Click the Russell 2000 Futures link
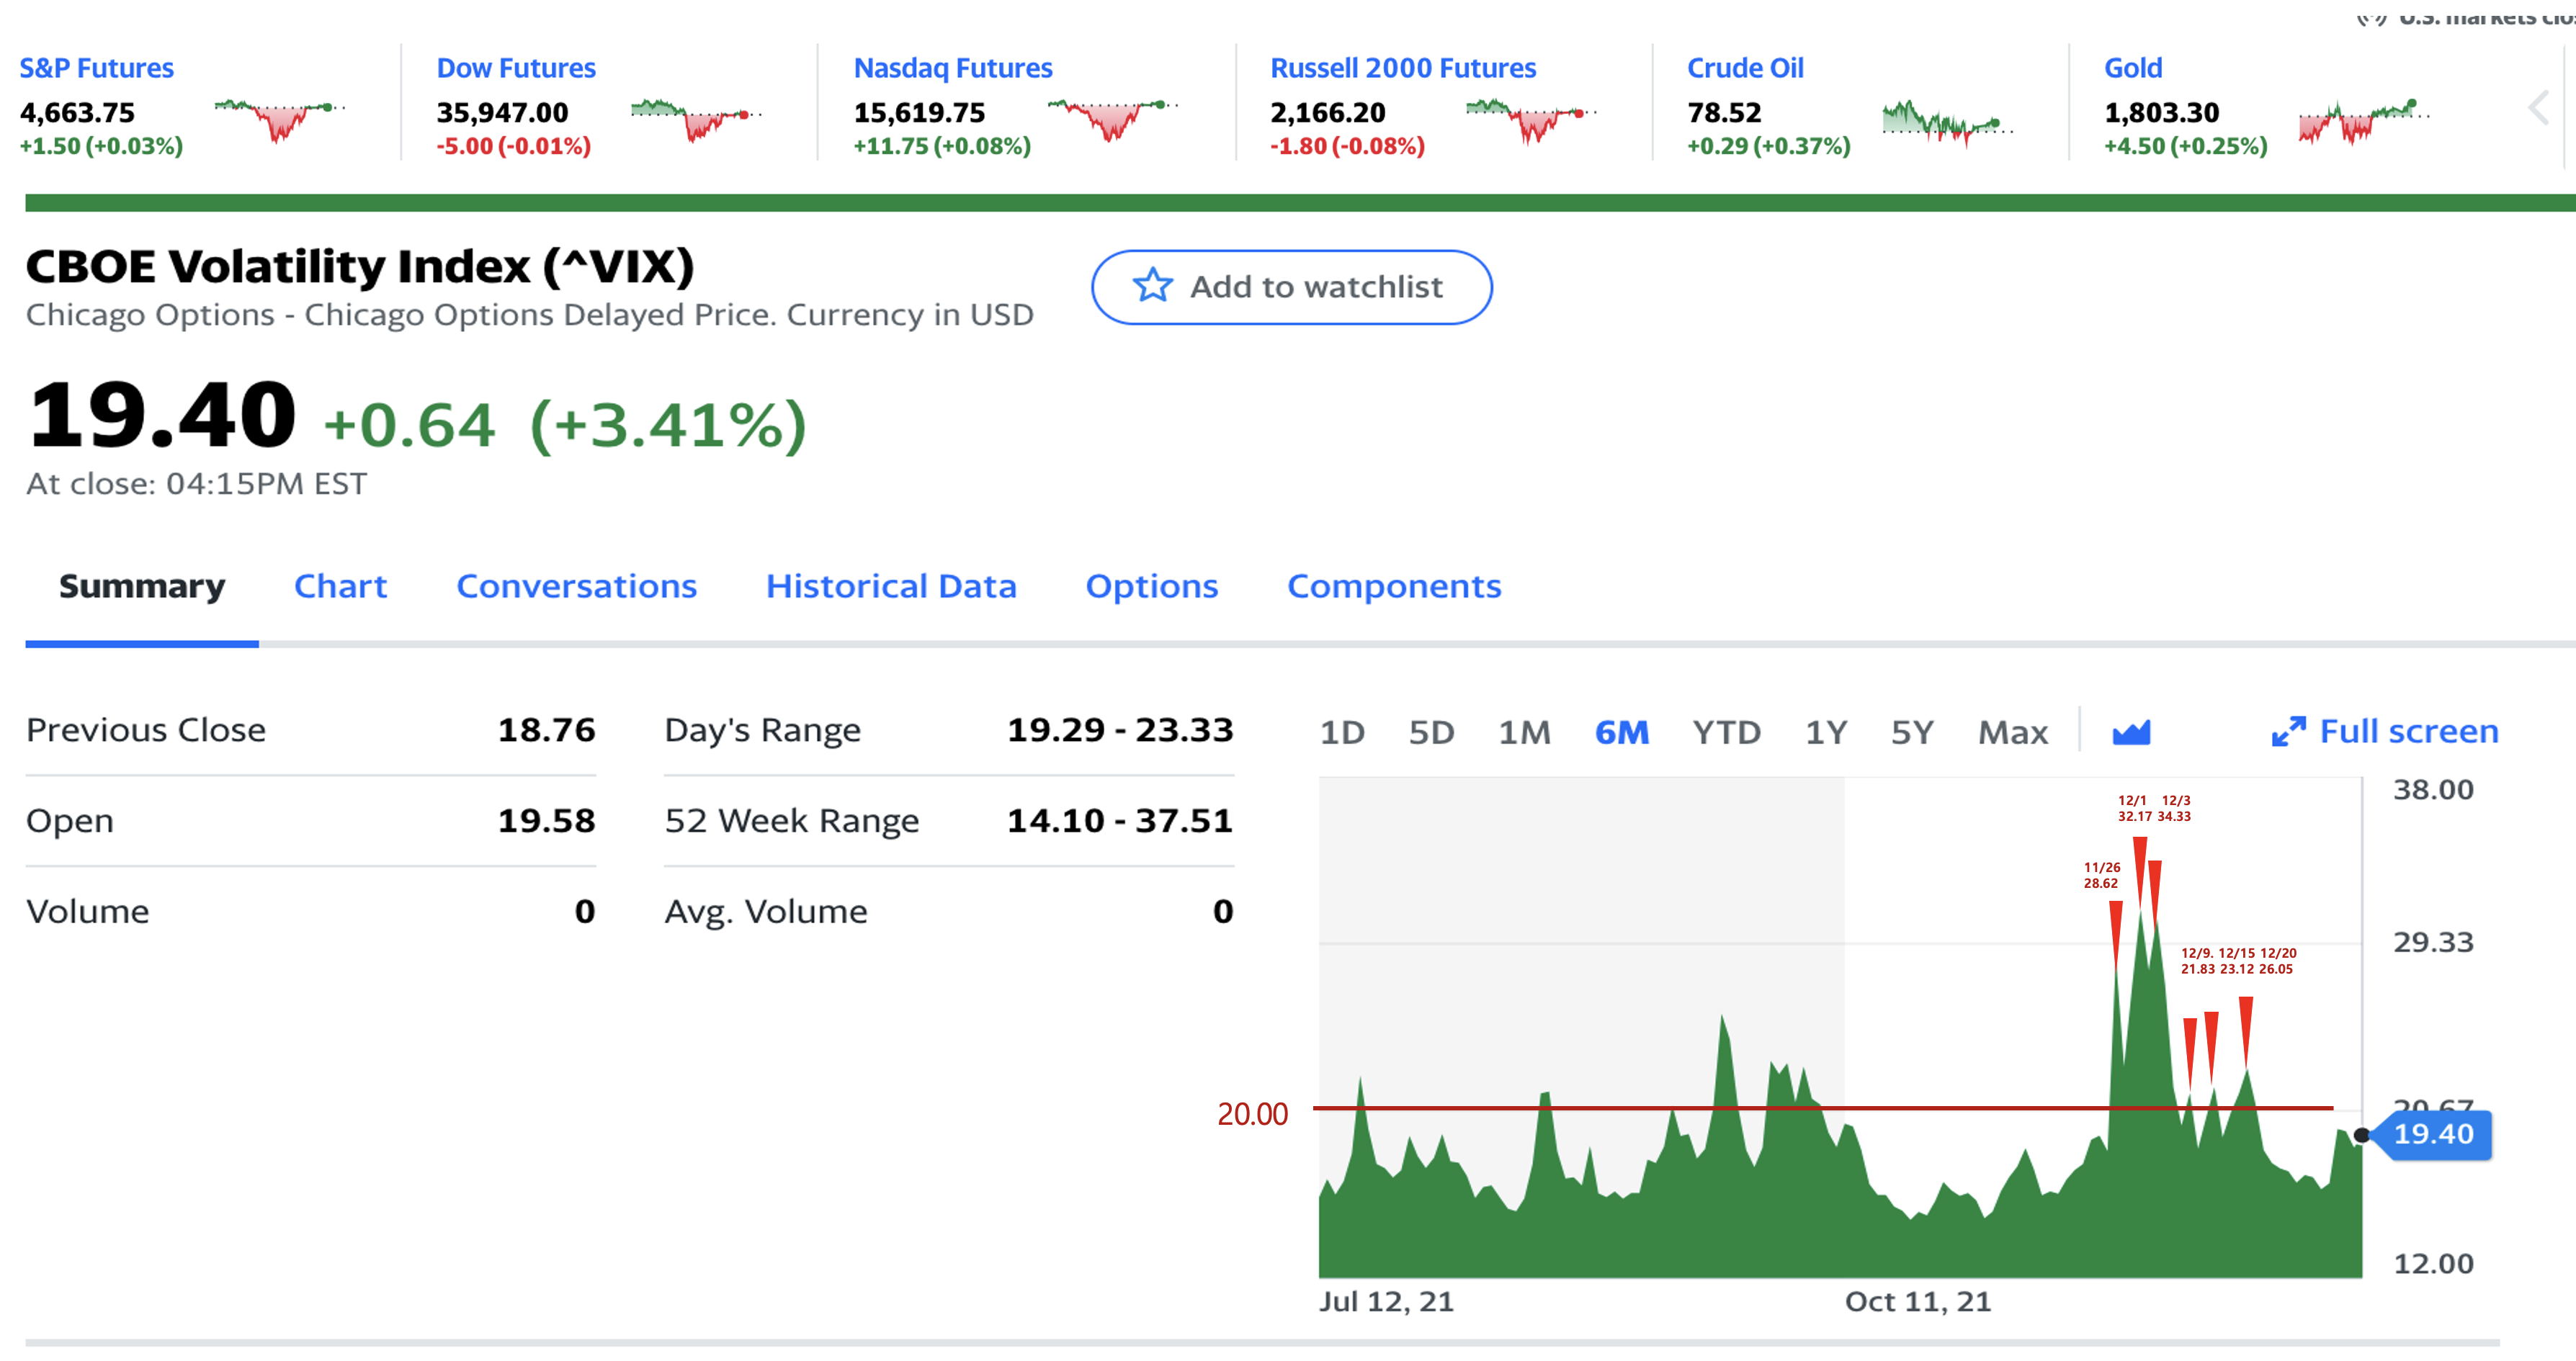 [x=1403, y=68]
